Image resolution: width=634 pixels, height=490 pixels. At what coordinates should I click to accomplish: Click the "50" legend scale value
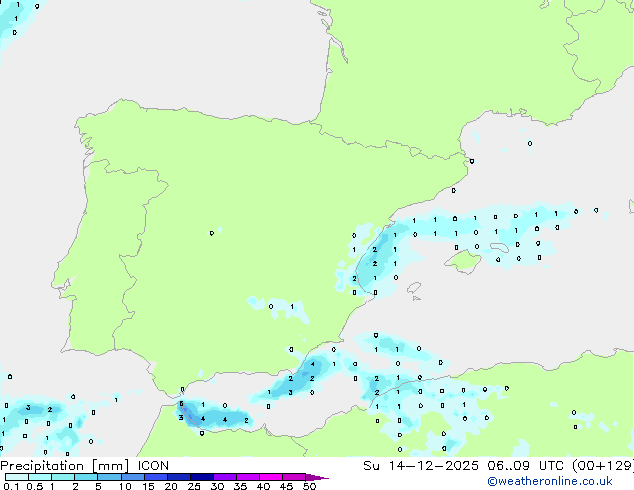point(310,486)
